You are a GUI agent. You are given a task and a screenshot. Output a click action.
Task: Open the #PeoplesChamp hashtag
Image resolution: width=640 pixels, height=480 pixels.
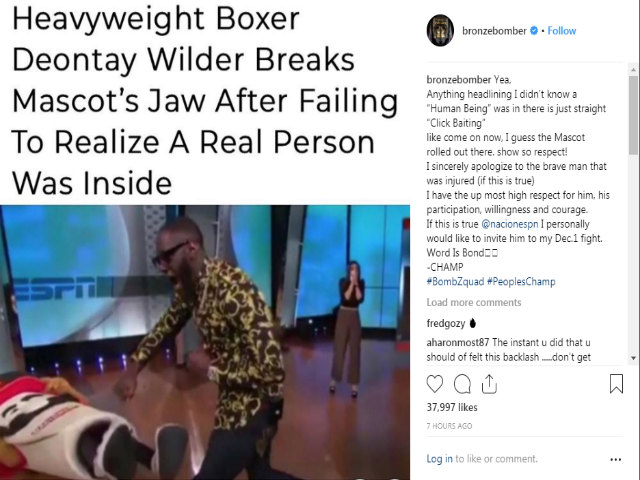point(521,282)
